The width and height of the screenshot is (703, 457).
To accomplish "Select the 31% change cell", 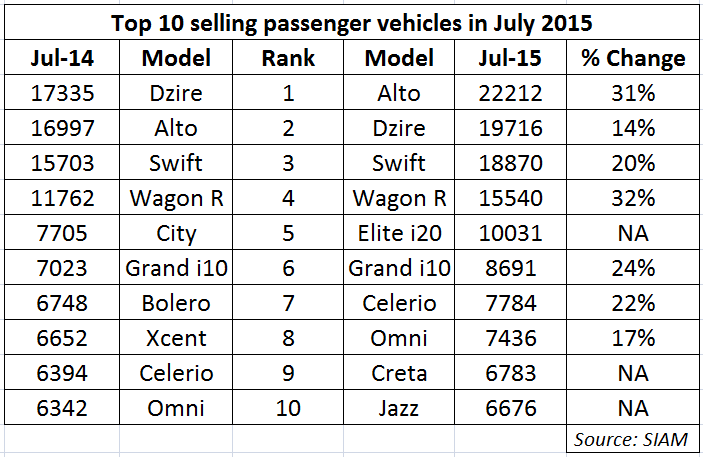I will point(633,93).
